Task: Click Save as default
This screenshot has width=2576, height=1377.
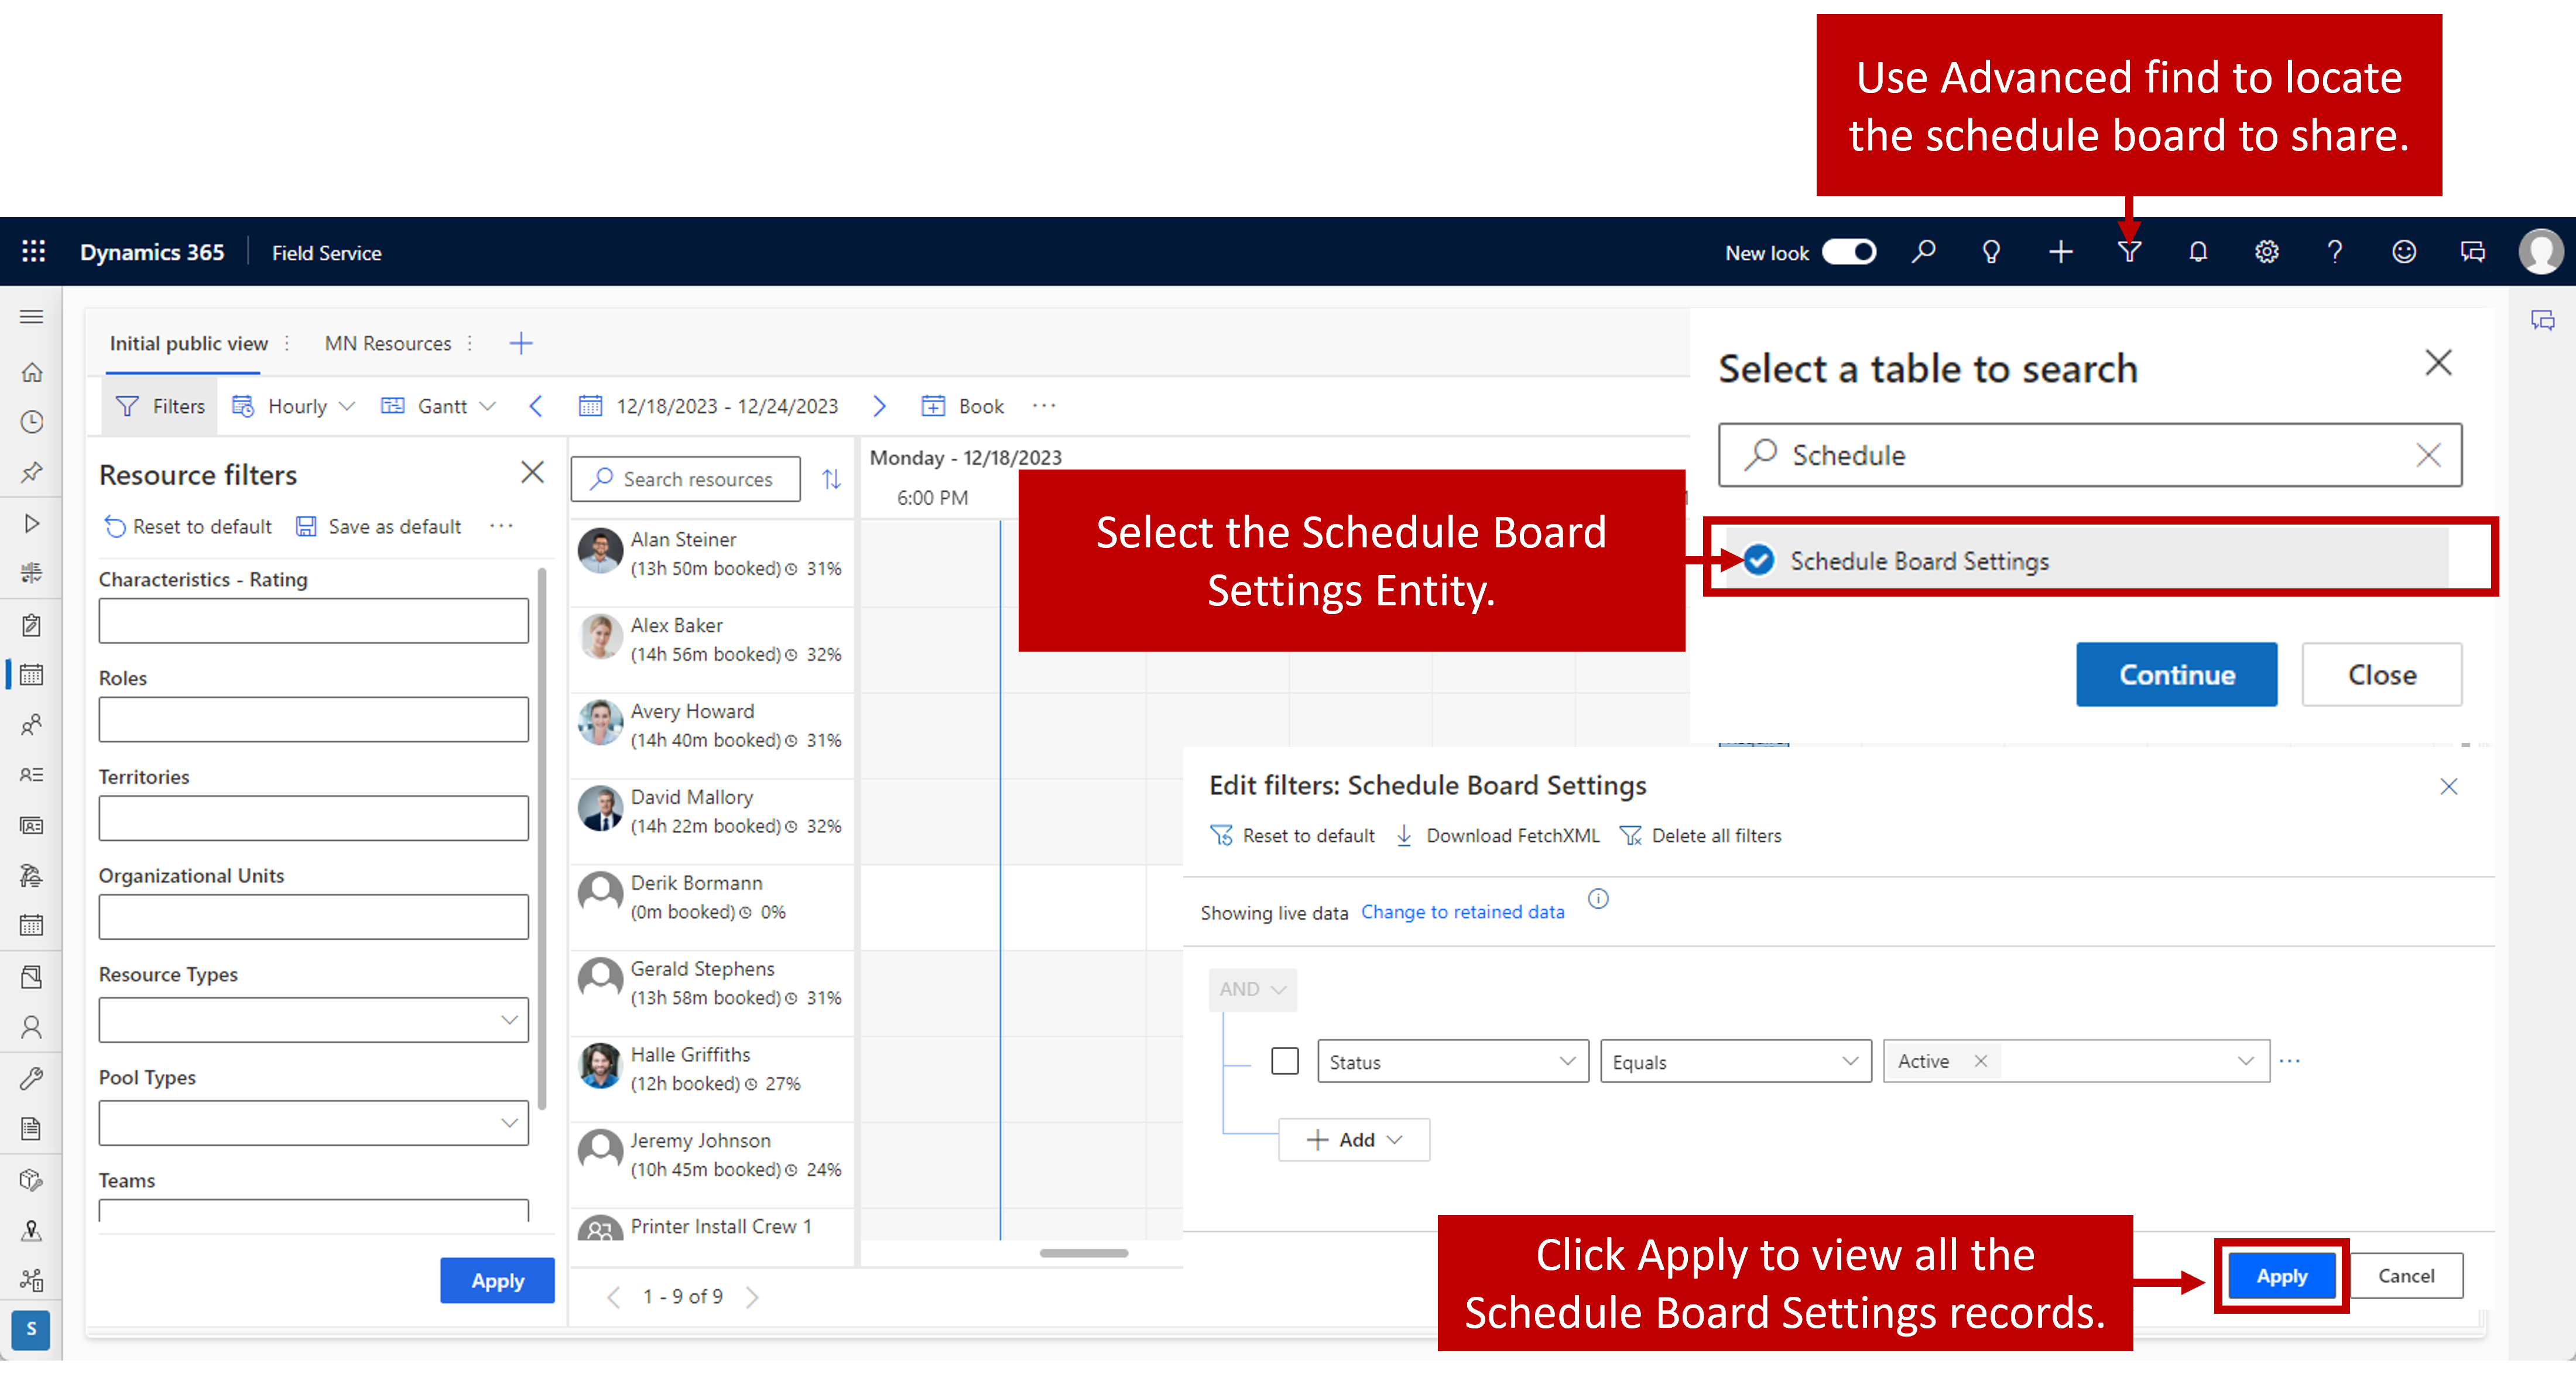Action: tap(379, 526)
